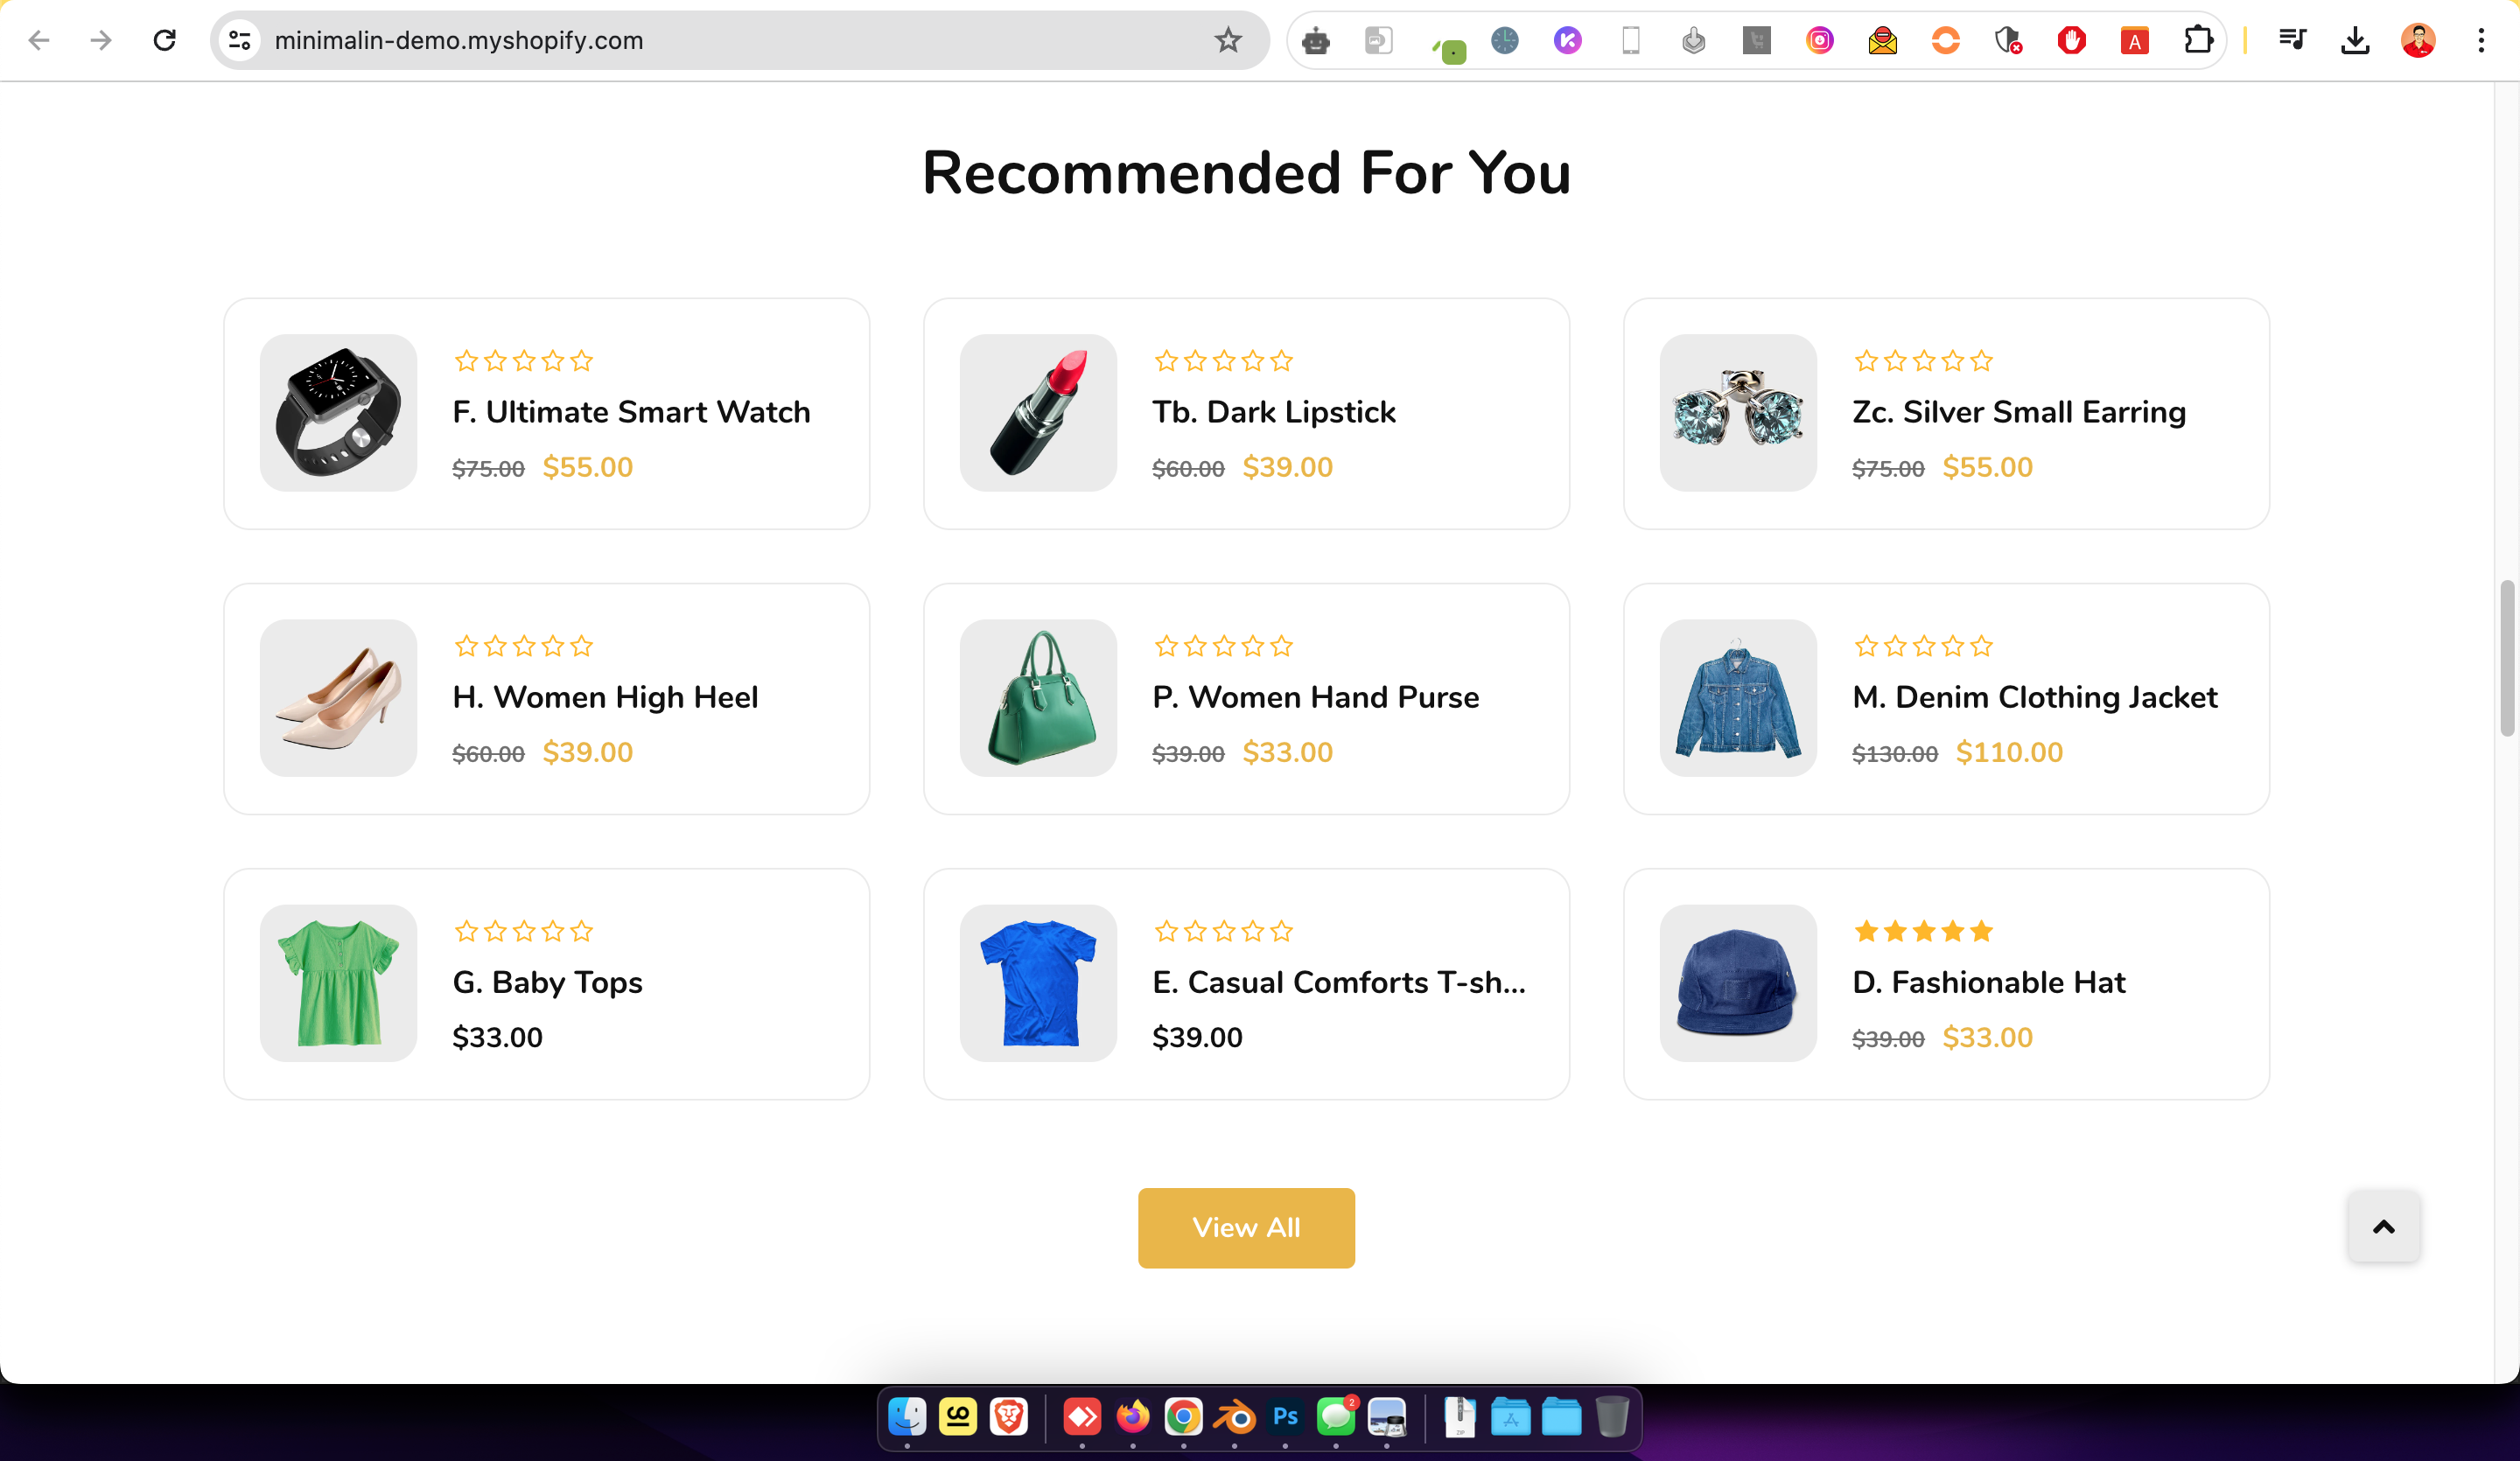2520x1461 pixels.
Task: Open the Tb. Dark Lipstick product title
Action: point(1273,412)
